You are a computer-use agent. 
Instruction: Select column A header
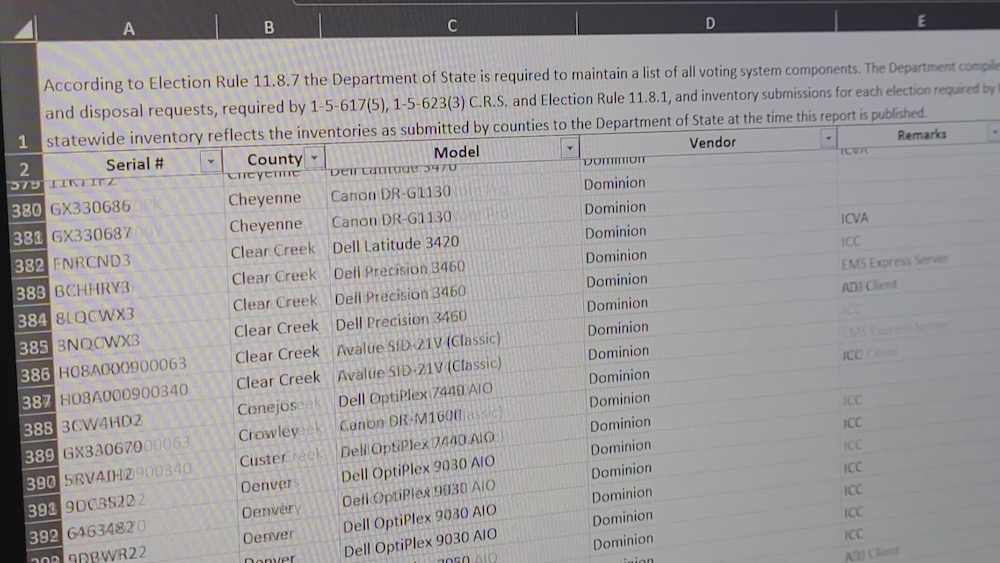click(128, 29)
